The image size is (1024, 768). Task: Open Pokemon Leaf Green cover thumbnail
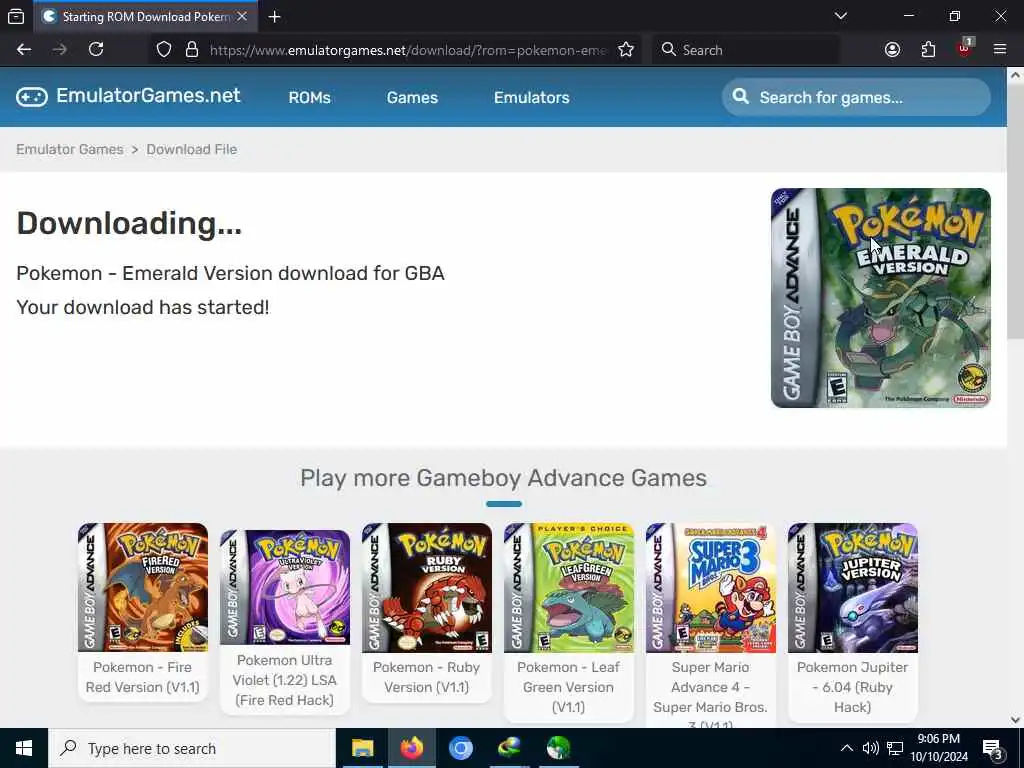coord(569,587)
